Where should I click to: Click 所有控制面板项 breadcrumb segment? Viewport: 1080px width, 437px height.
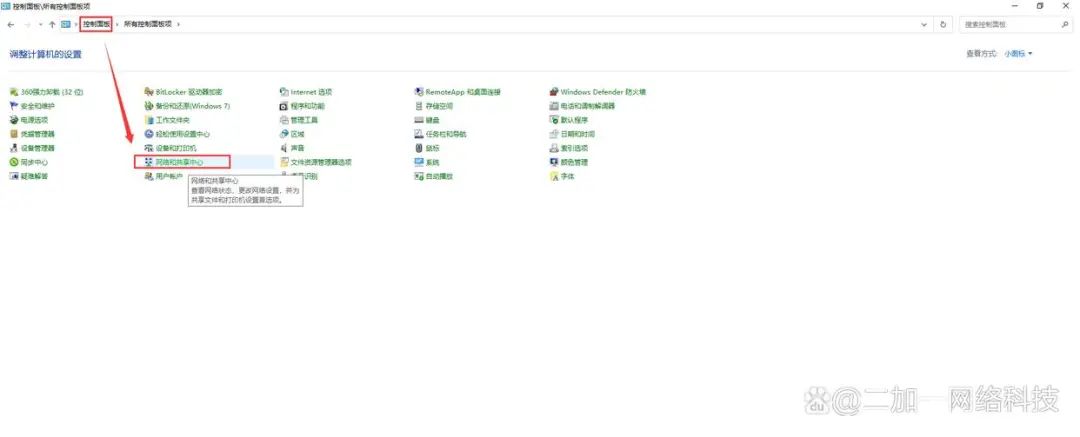point(146,24)
